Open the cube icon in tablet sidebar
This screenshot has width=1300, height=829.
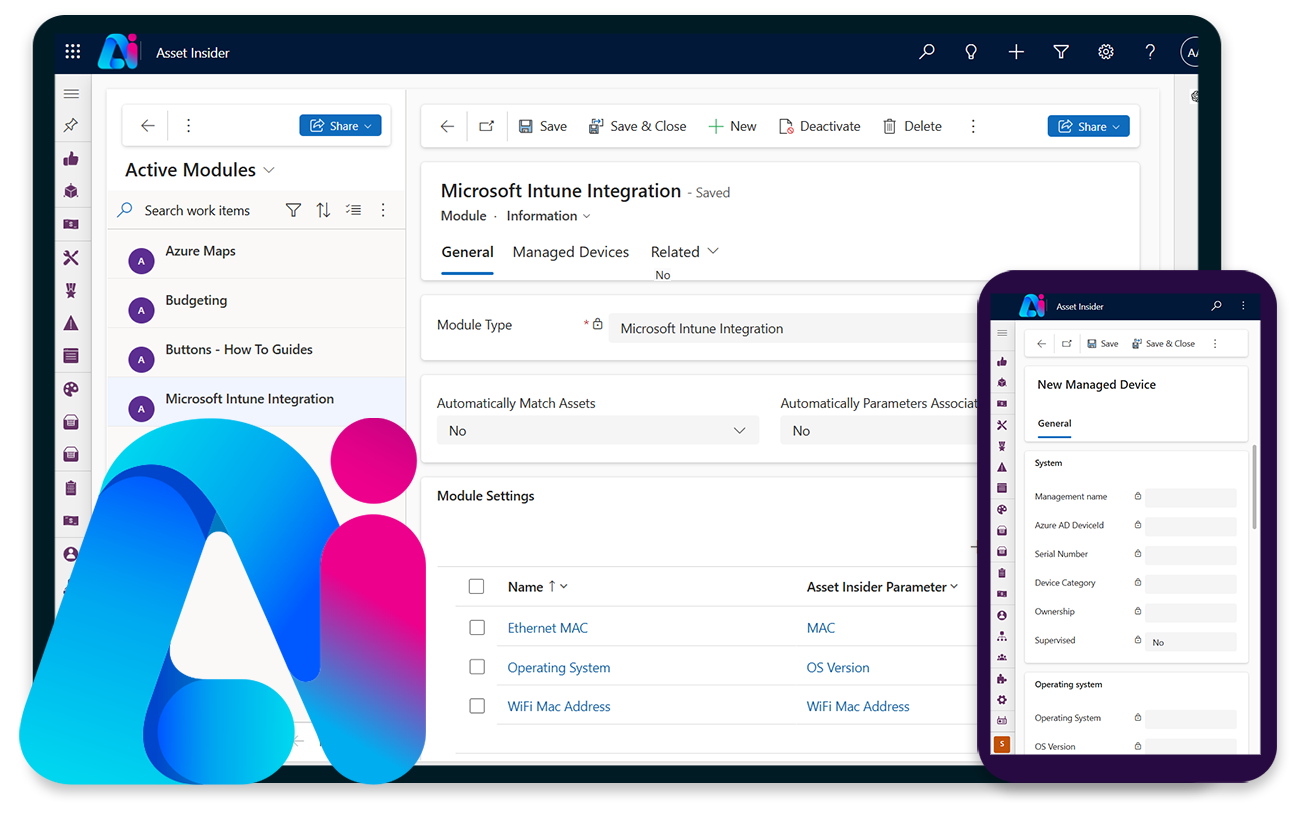click(x=71, y=191)
